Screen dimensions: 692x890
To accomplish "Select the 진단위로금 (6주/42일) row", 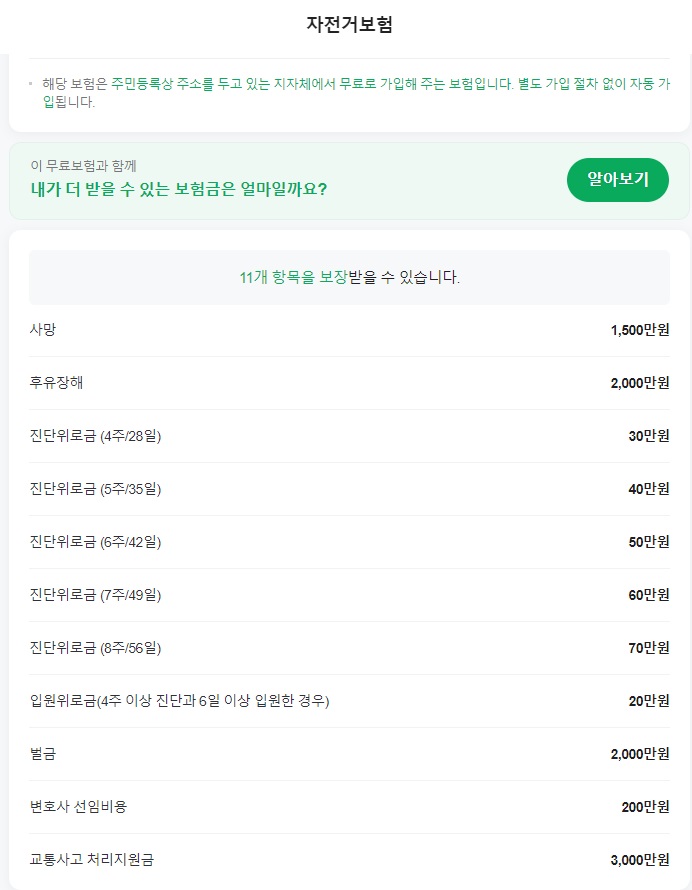I will point(345,541).
